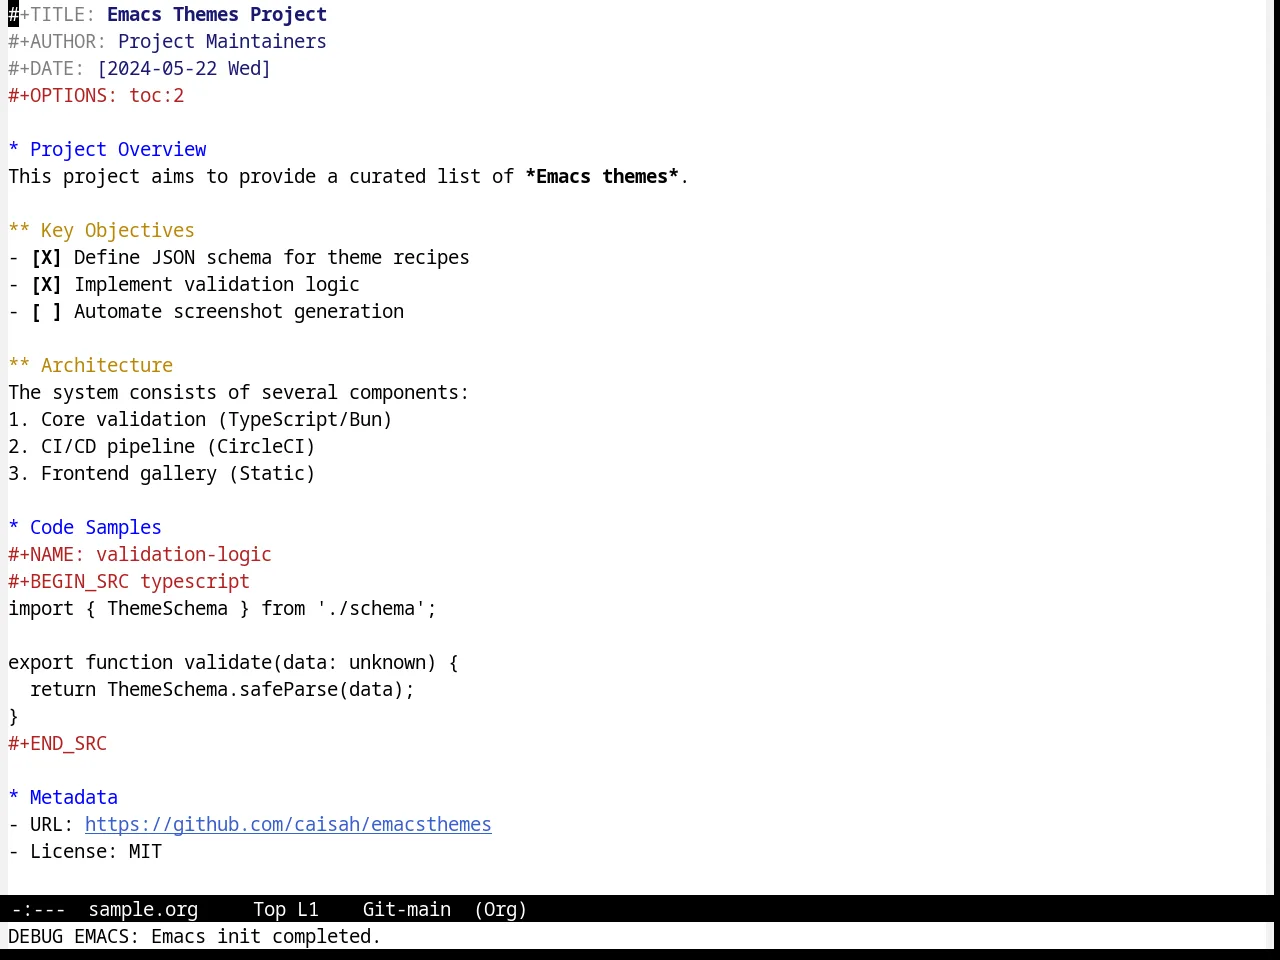Click the 'Metadata' heading text
The height and width of the screenshot is (960, 1280).
pyautogui.click(x=74, y=798)
